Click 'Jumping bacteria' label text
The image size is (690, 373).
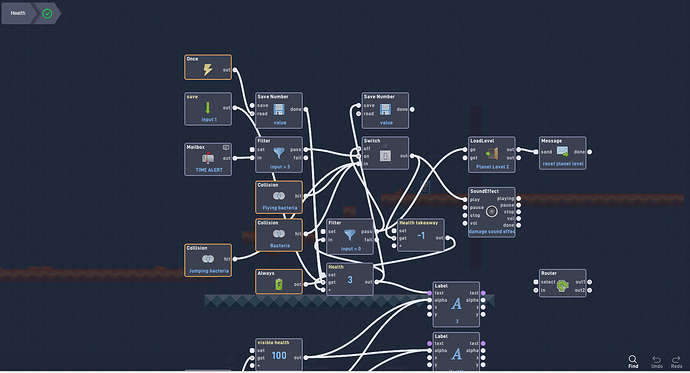[x=209, y=271]
